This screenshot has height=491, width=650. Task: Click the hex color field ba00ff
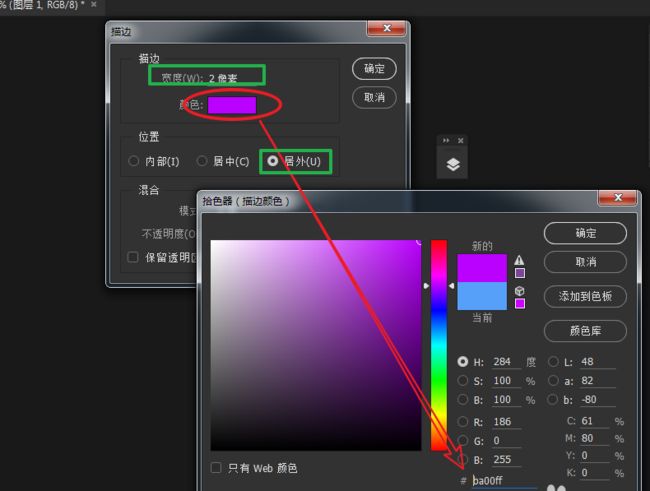tap(504, 481)
